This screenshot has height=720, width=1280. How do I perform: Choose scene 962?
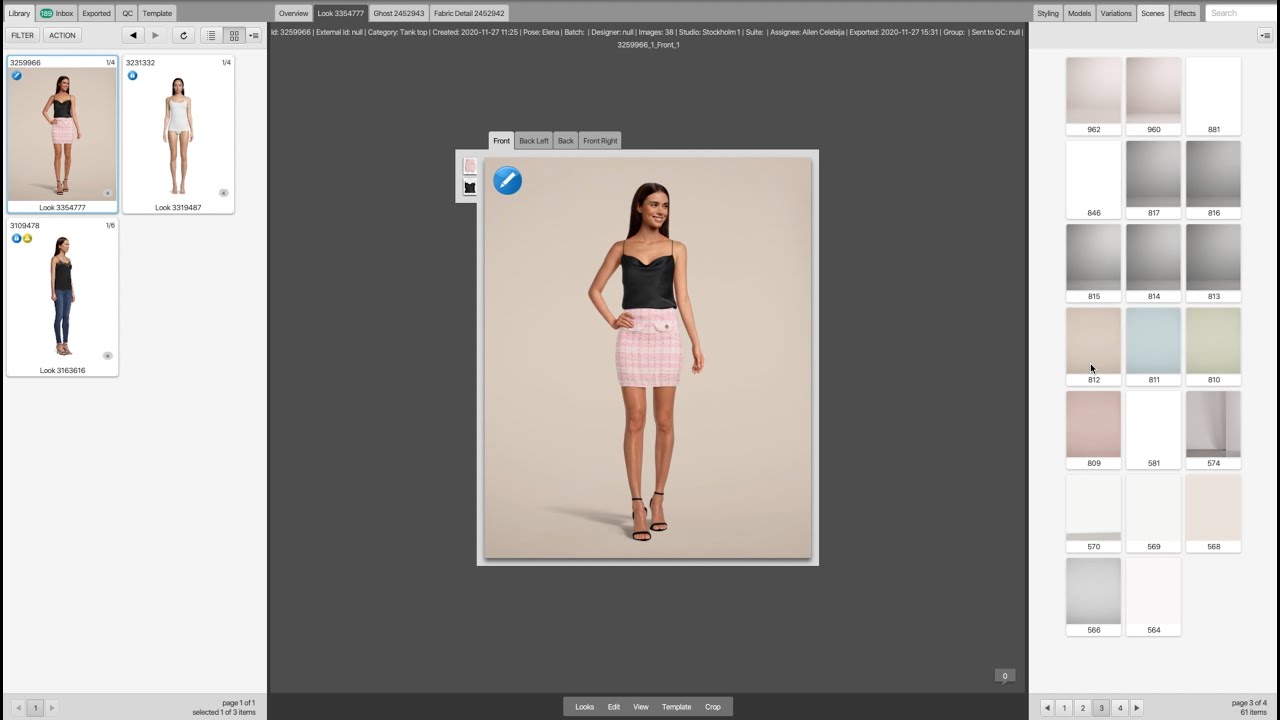1094,96
